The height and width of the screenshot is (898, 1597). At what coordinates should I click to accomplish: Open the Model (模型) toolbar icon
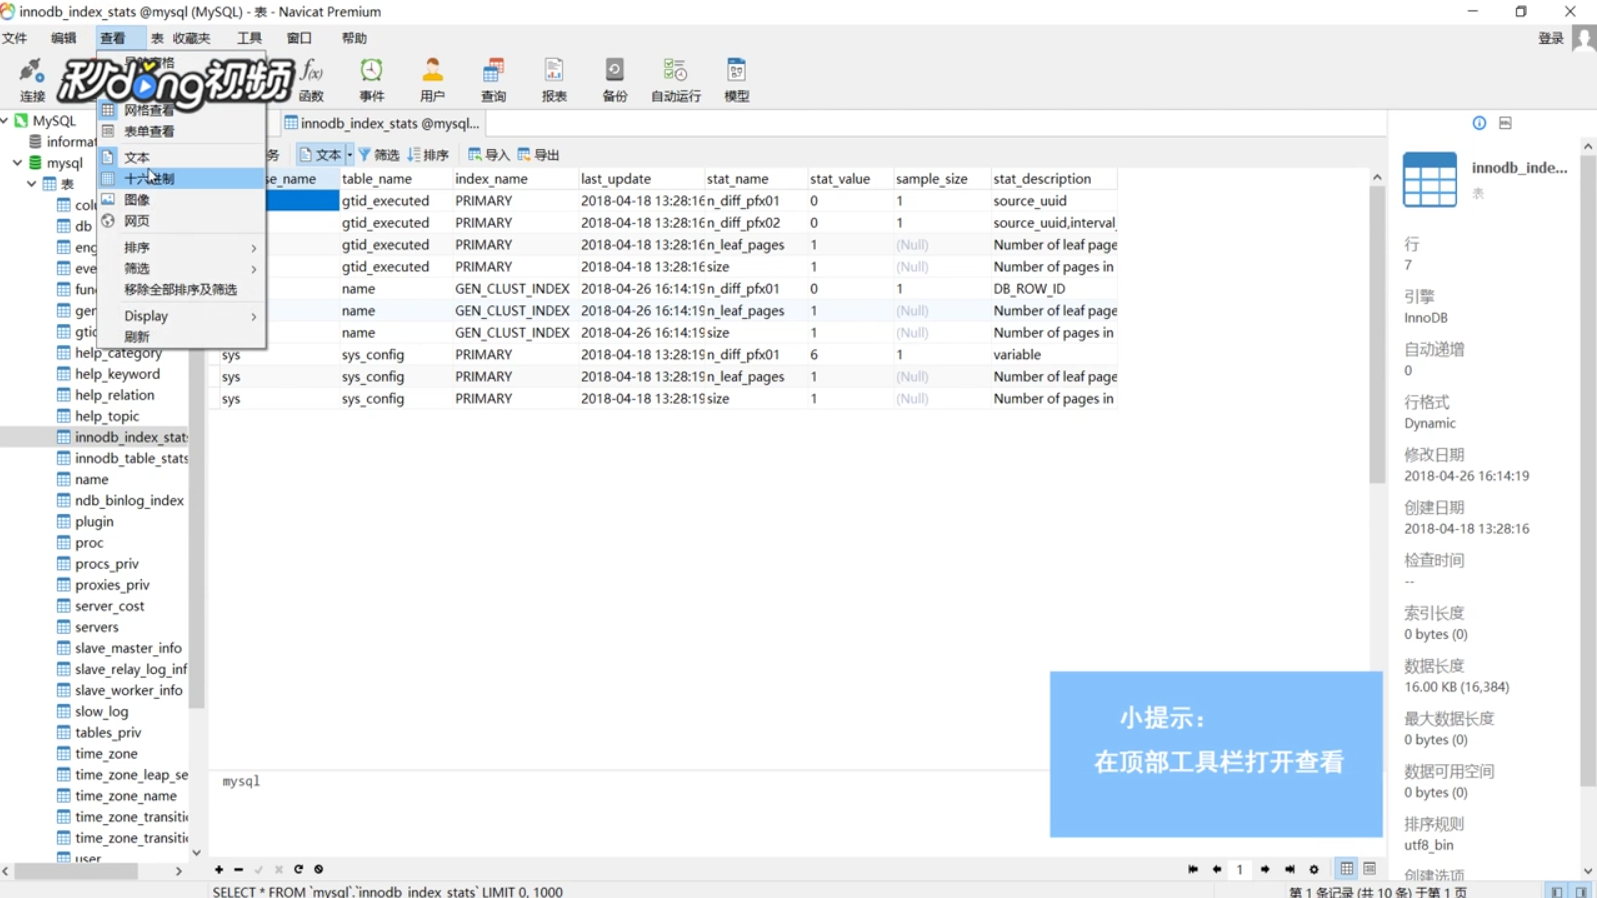pyautogui.click(x=737, y=80)
